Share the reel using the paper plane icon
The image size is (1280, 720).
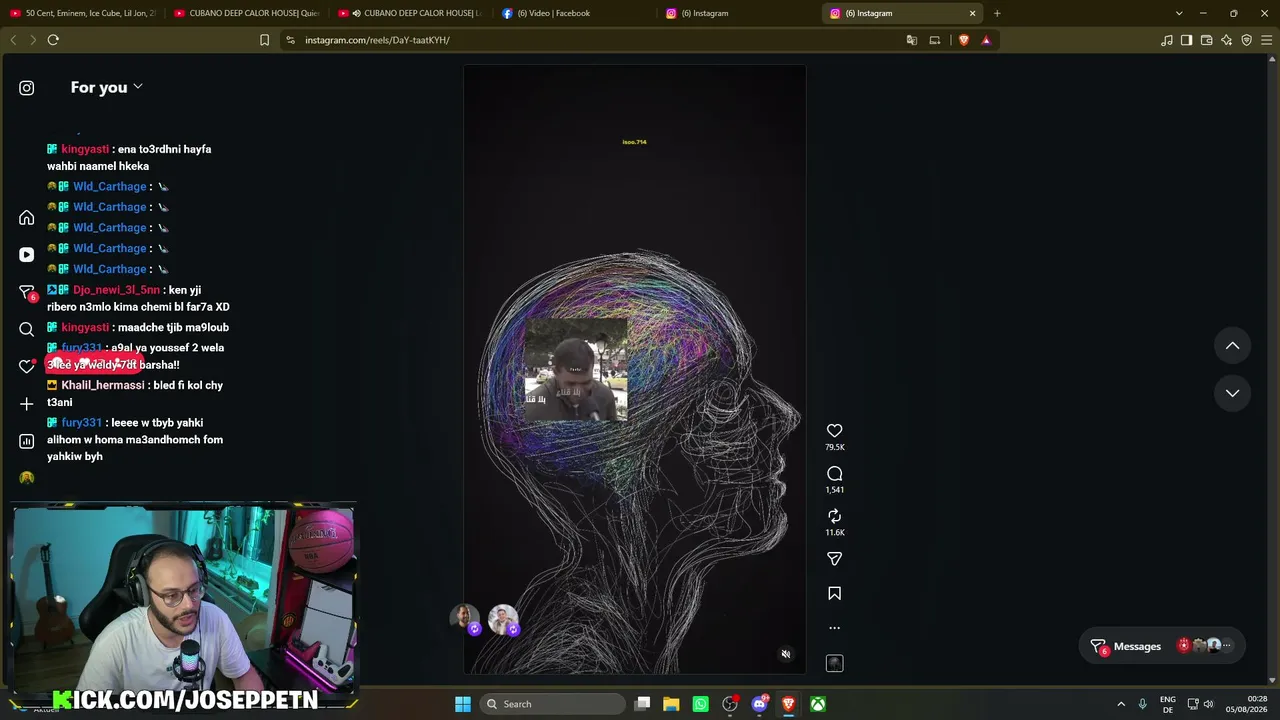(835, 559)
